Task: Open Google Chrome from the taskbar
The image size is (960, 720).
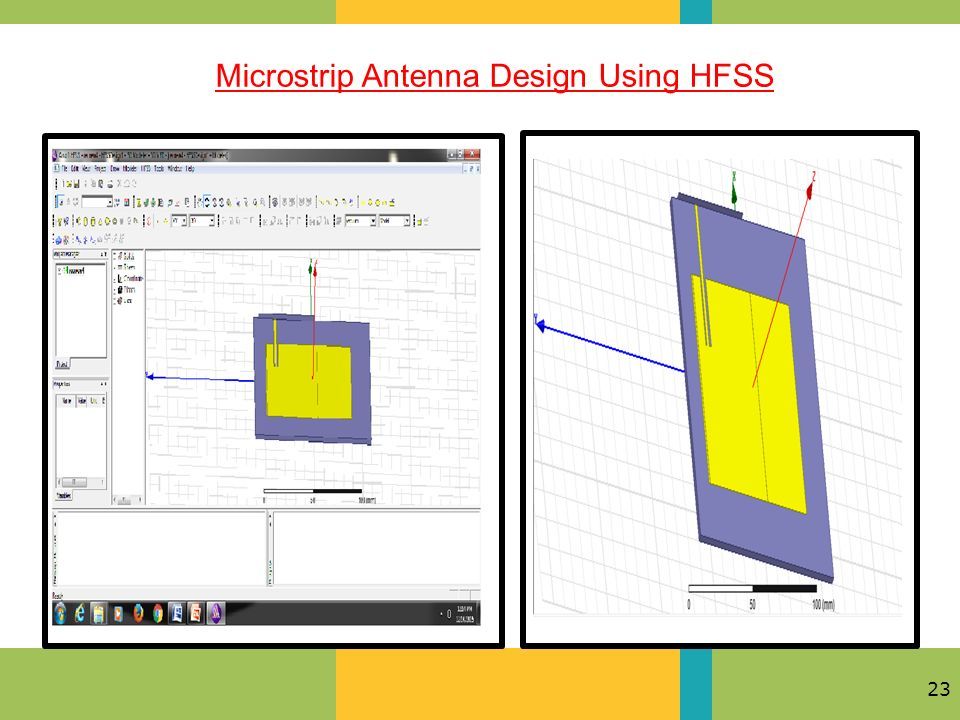Action: click(157, 613)
